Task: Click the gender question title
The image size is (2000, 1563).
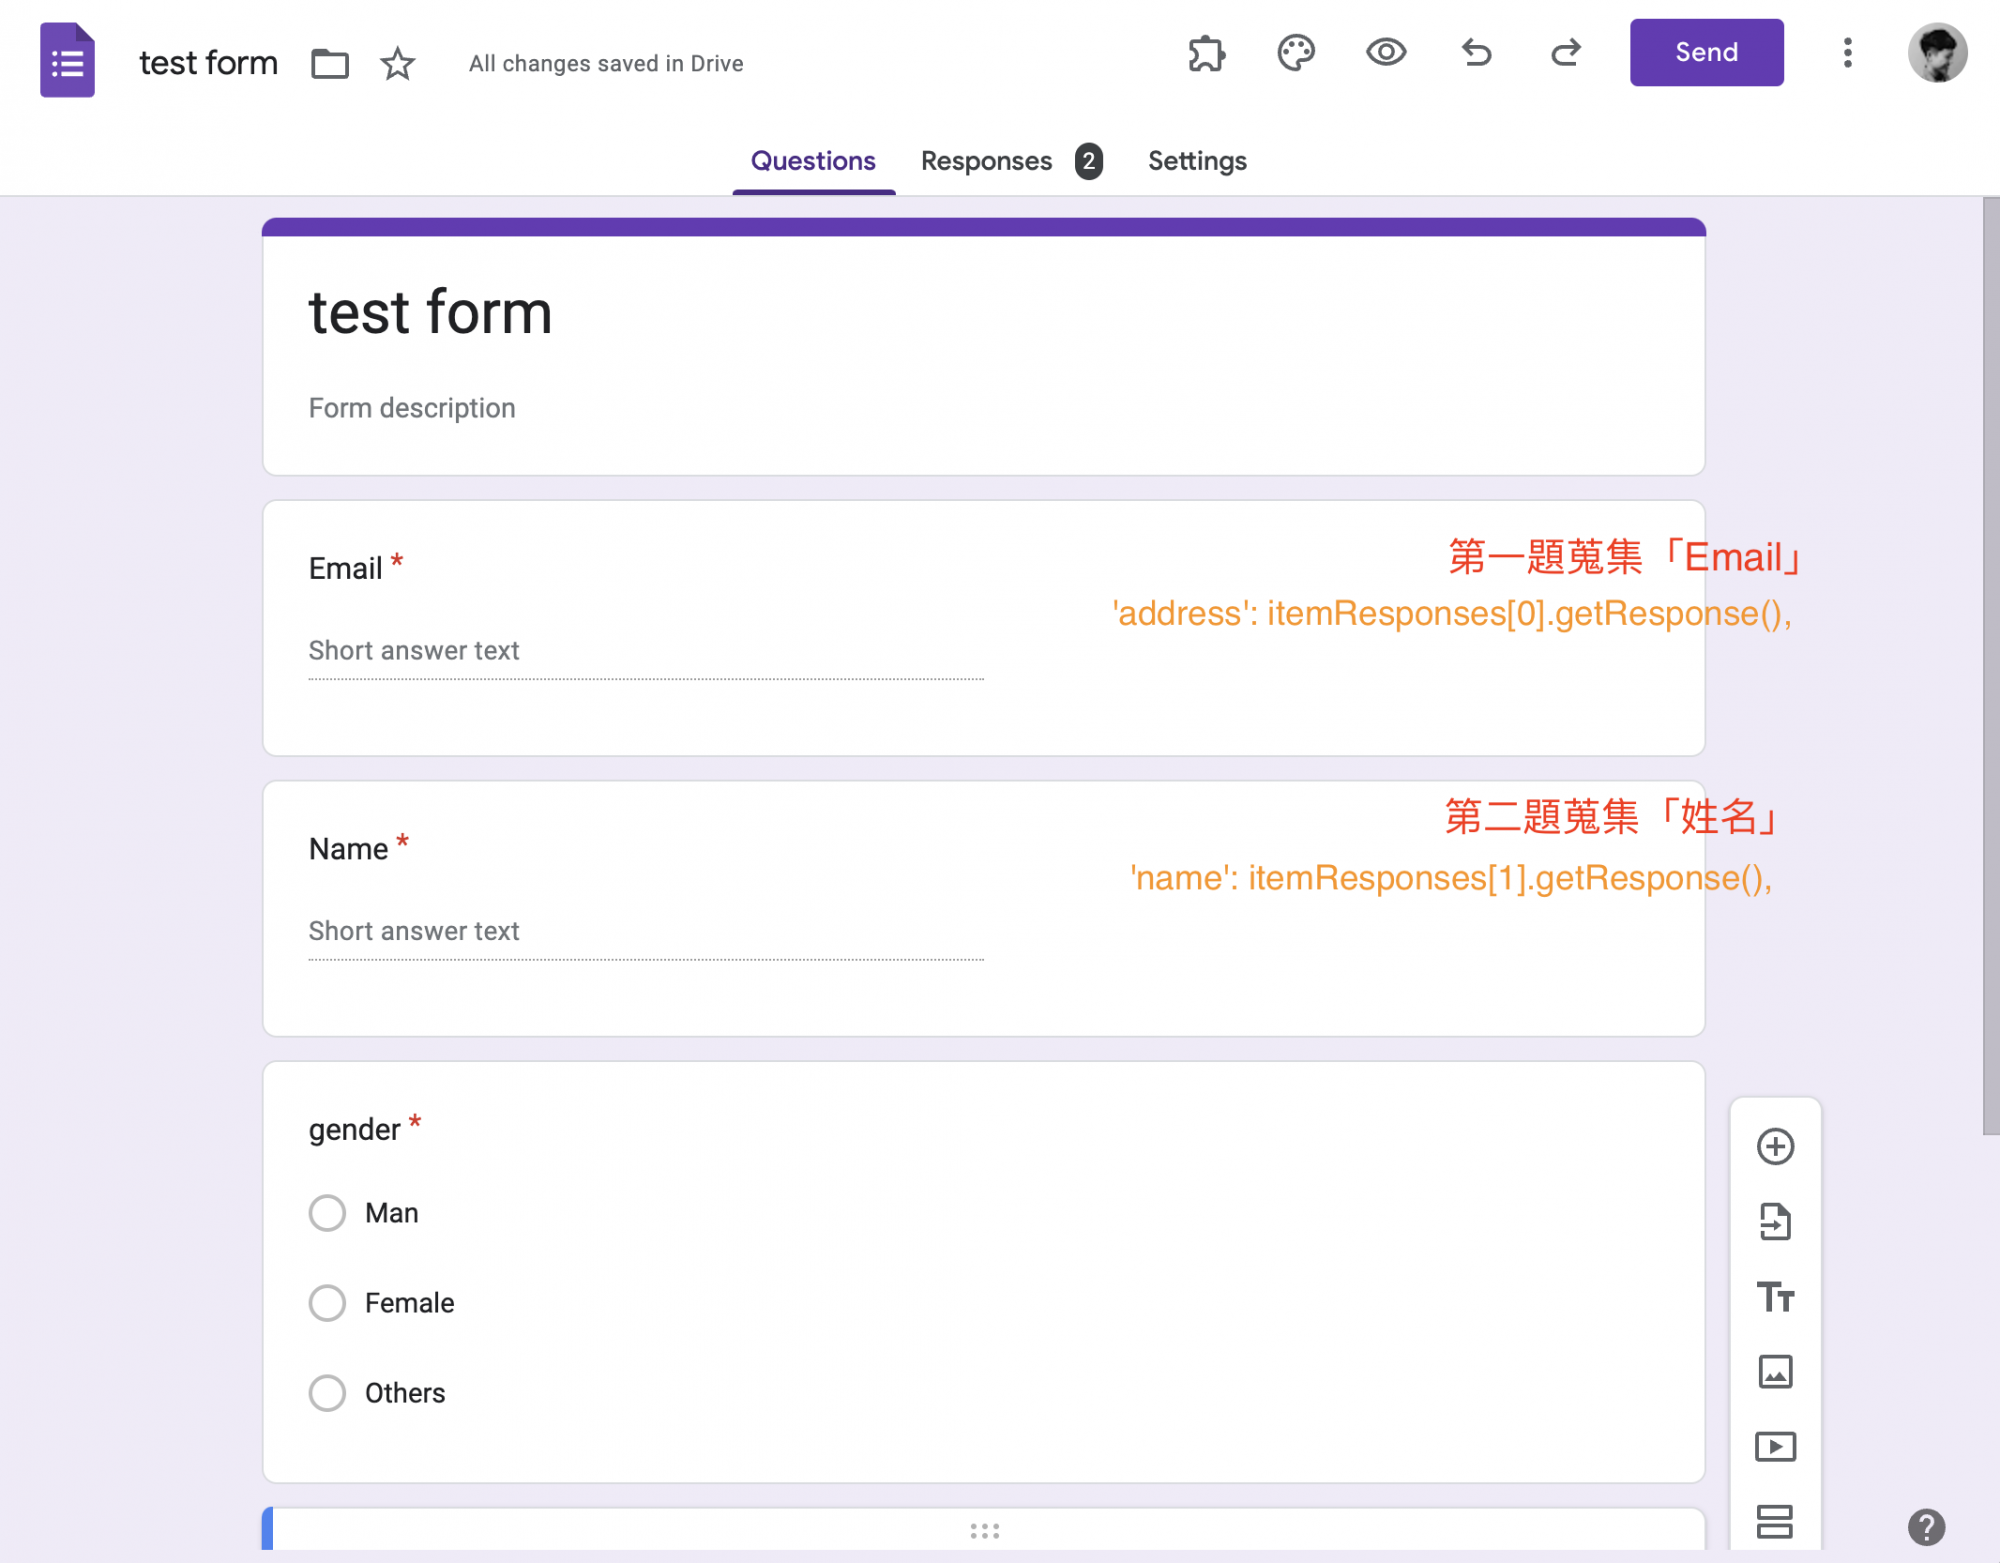Action: coord(354,1130)
